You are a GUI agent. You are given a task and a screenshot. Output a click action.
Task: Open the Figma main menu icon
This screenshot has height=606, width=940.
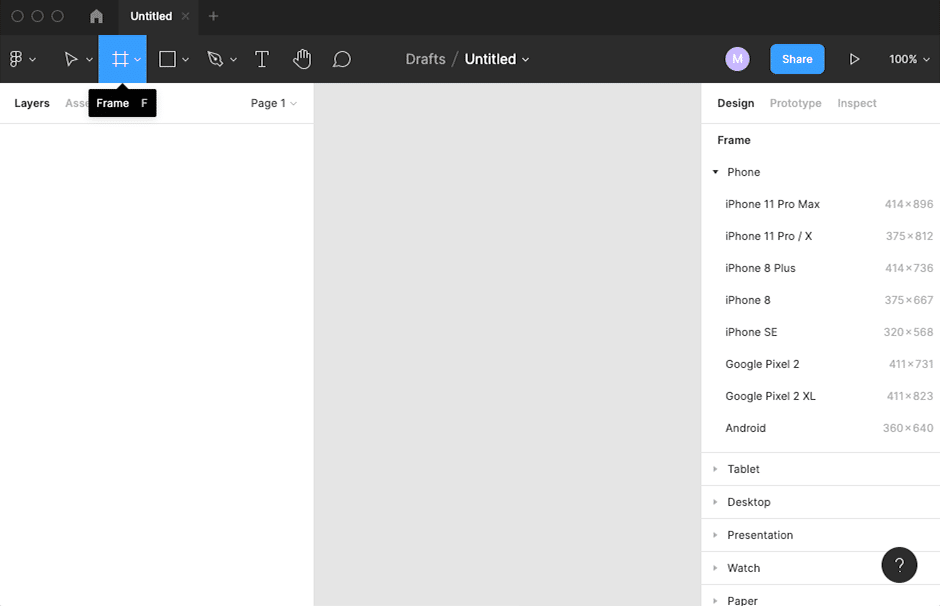pyautogui.click(x=16, y=59)
